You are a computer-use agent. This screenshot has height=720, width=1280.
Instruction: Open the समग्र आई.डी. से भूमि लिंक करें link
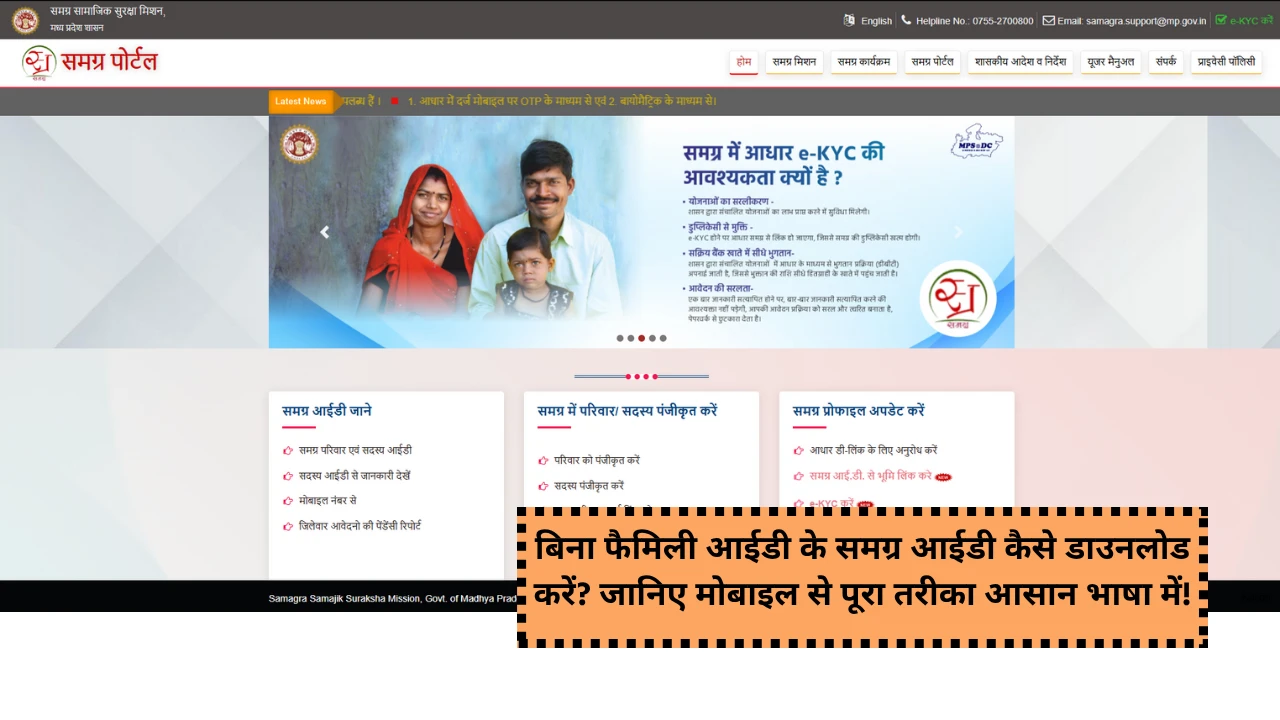(x=867, y=475)
